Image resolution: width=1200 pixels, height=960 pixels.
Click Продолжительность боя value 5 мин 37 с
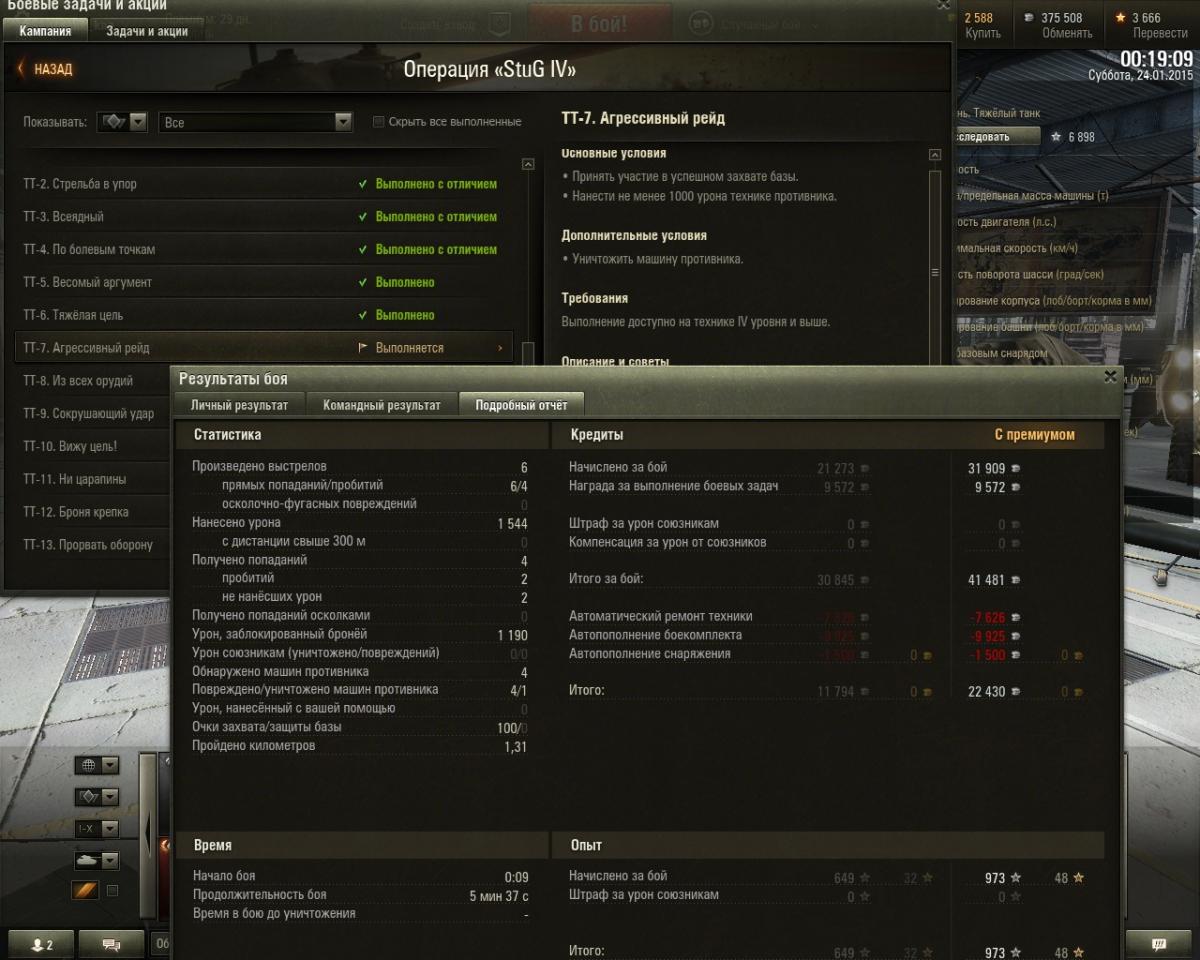(x=498, y=896)
